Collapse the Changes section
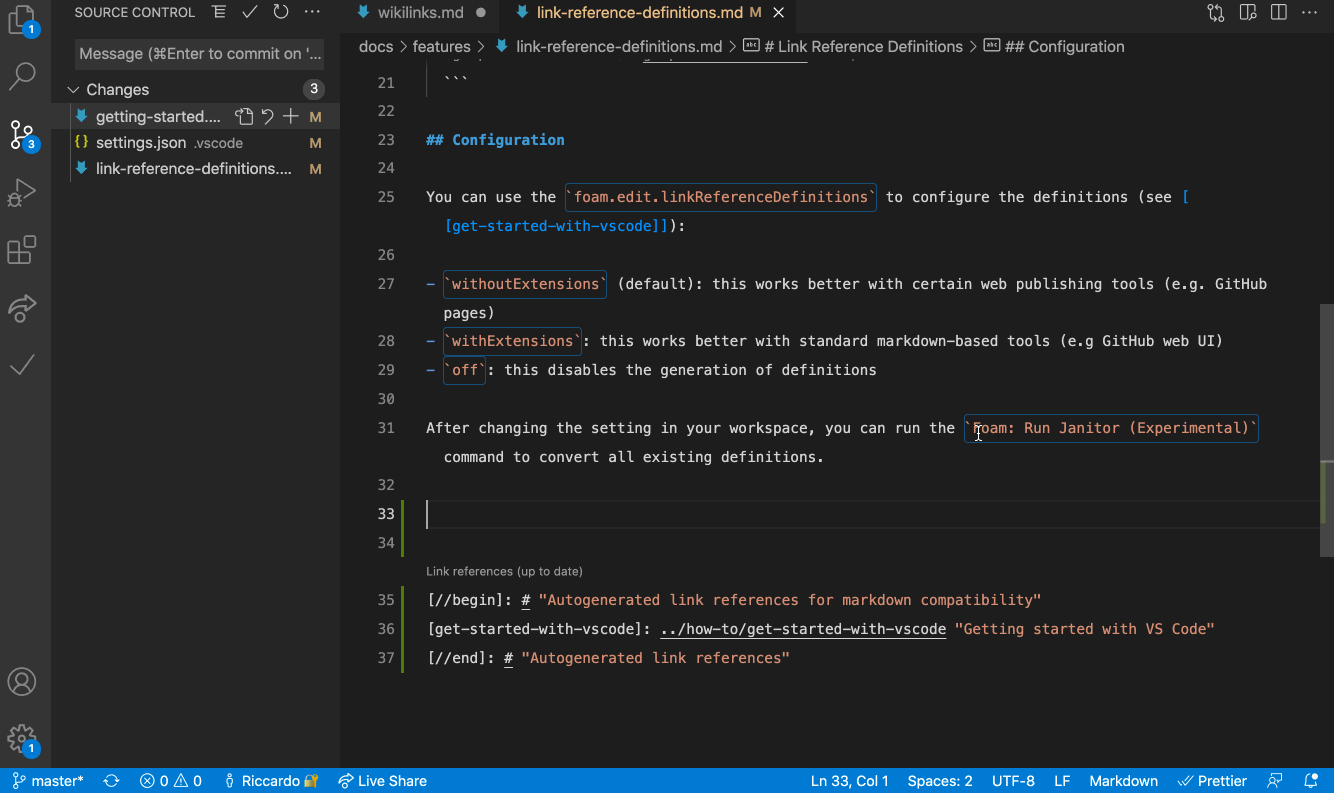1334x793 pixels. point(72,89)
